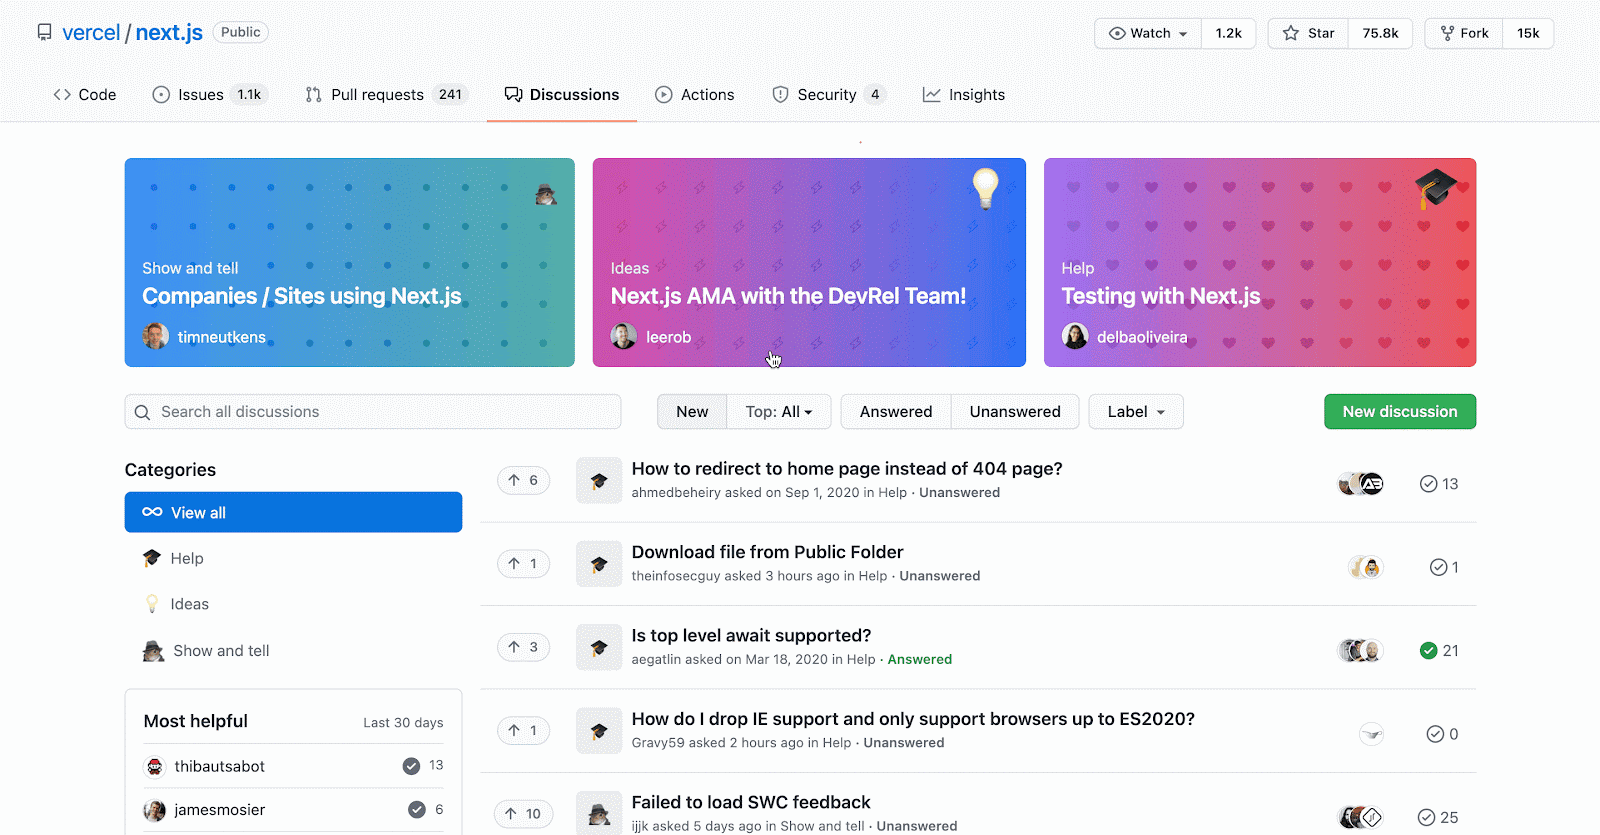The width and height of the screenshot is (1600, 835).
Task: Open the Label dropdown
Action: click(x=1136, y=412)
